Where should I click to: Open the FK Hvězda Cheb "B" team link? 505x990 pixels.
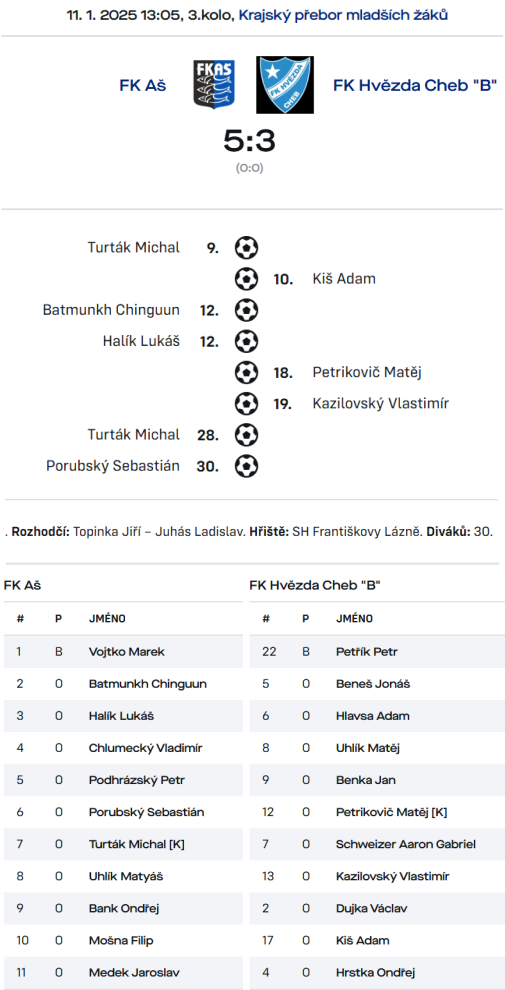pyautogui.click(x=415, y=85)
